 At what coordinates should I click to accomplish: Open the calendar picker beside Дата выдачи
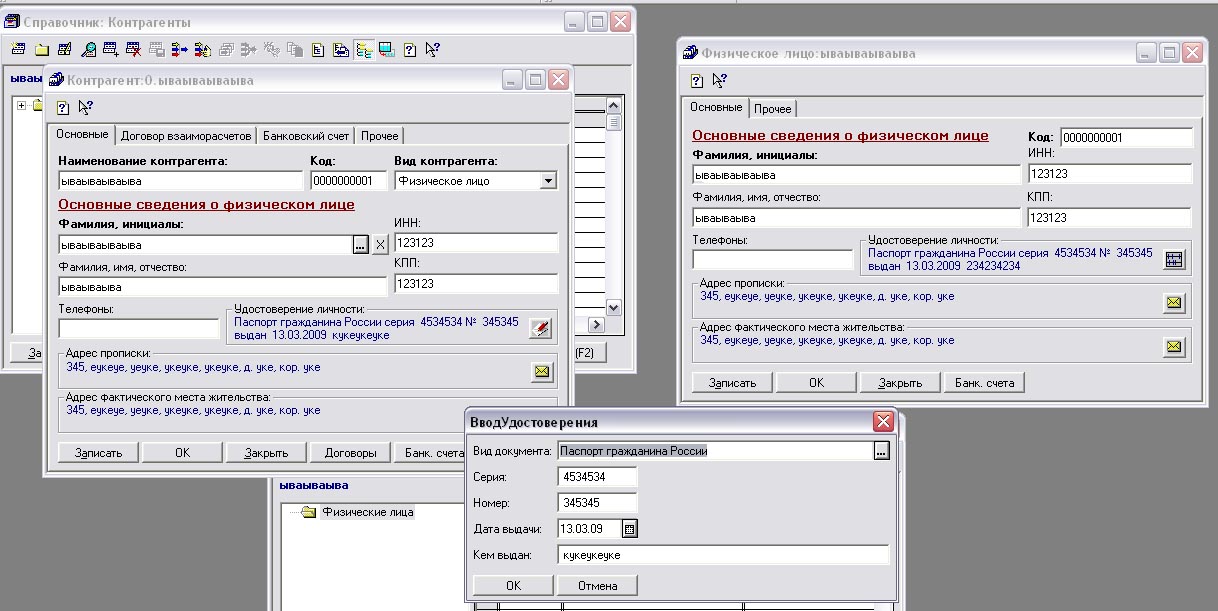630,529
